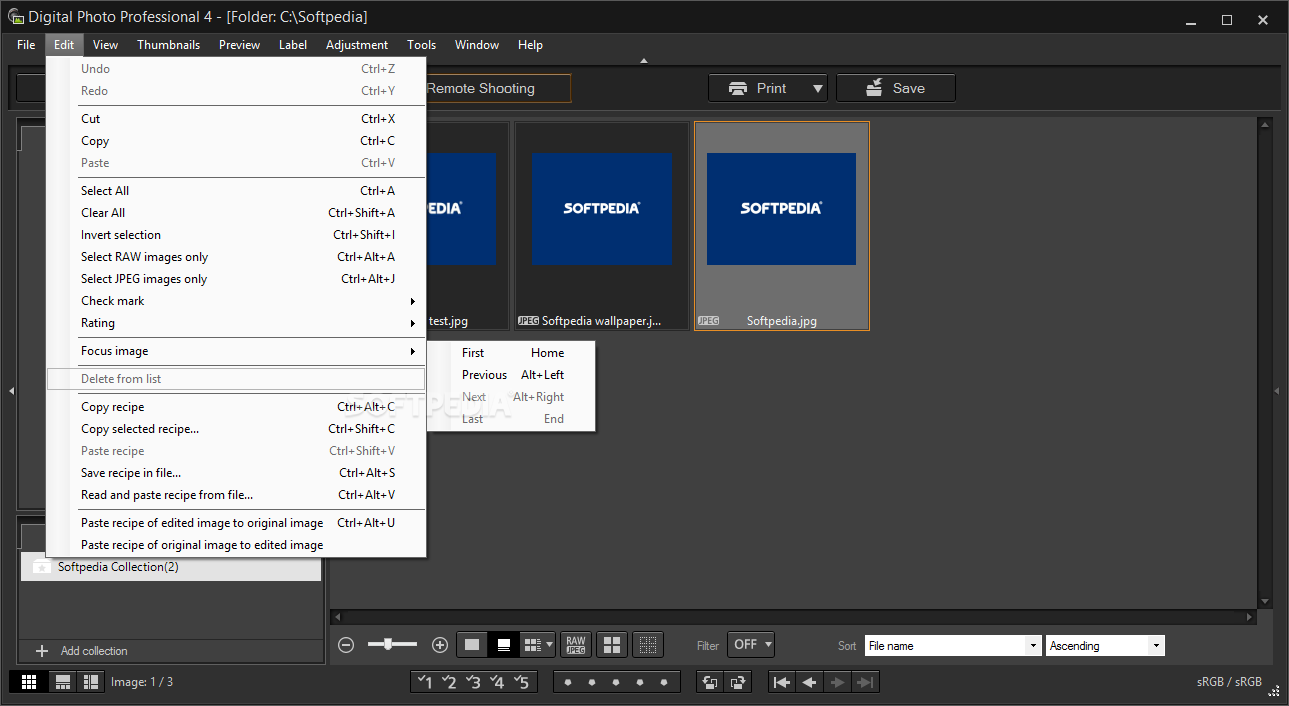The image size is (1289, 706).
Task: Expand the Rating submenu
Action: point(236,323)
